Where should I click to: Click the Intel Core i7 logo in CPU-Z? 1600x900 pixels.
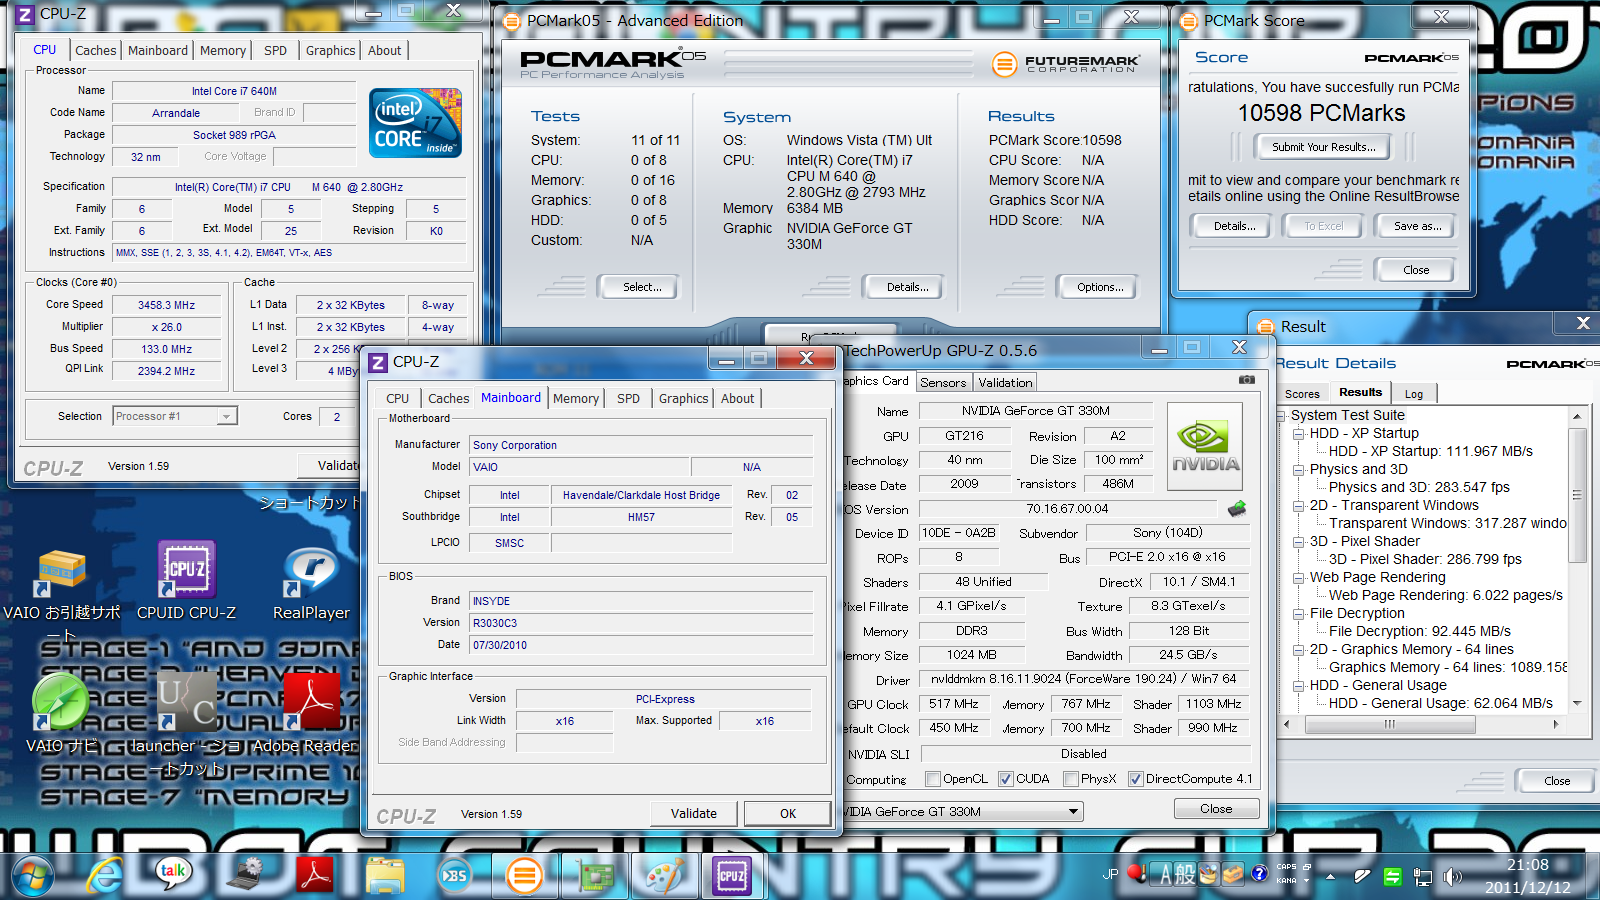click(415, 122)
